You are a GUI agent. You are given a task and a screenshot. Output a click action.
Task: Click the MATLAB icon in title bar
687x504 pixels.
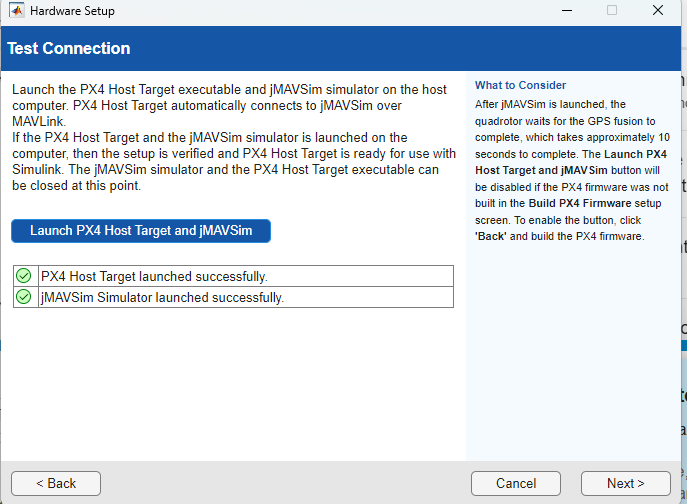coord(17,11)
